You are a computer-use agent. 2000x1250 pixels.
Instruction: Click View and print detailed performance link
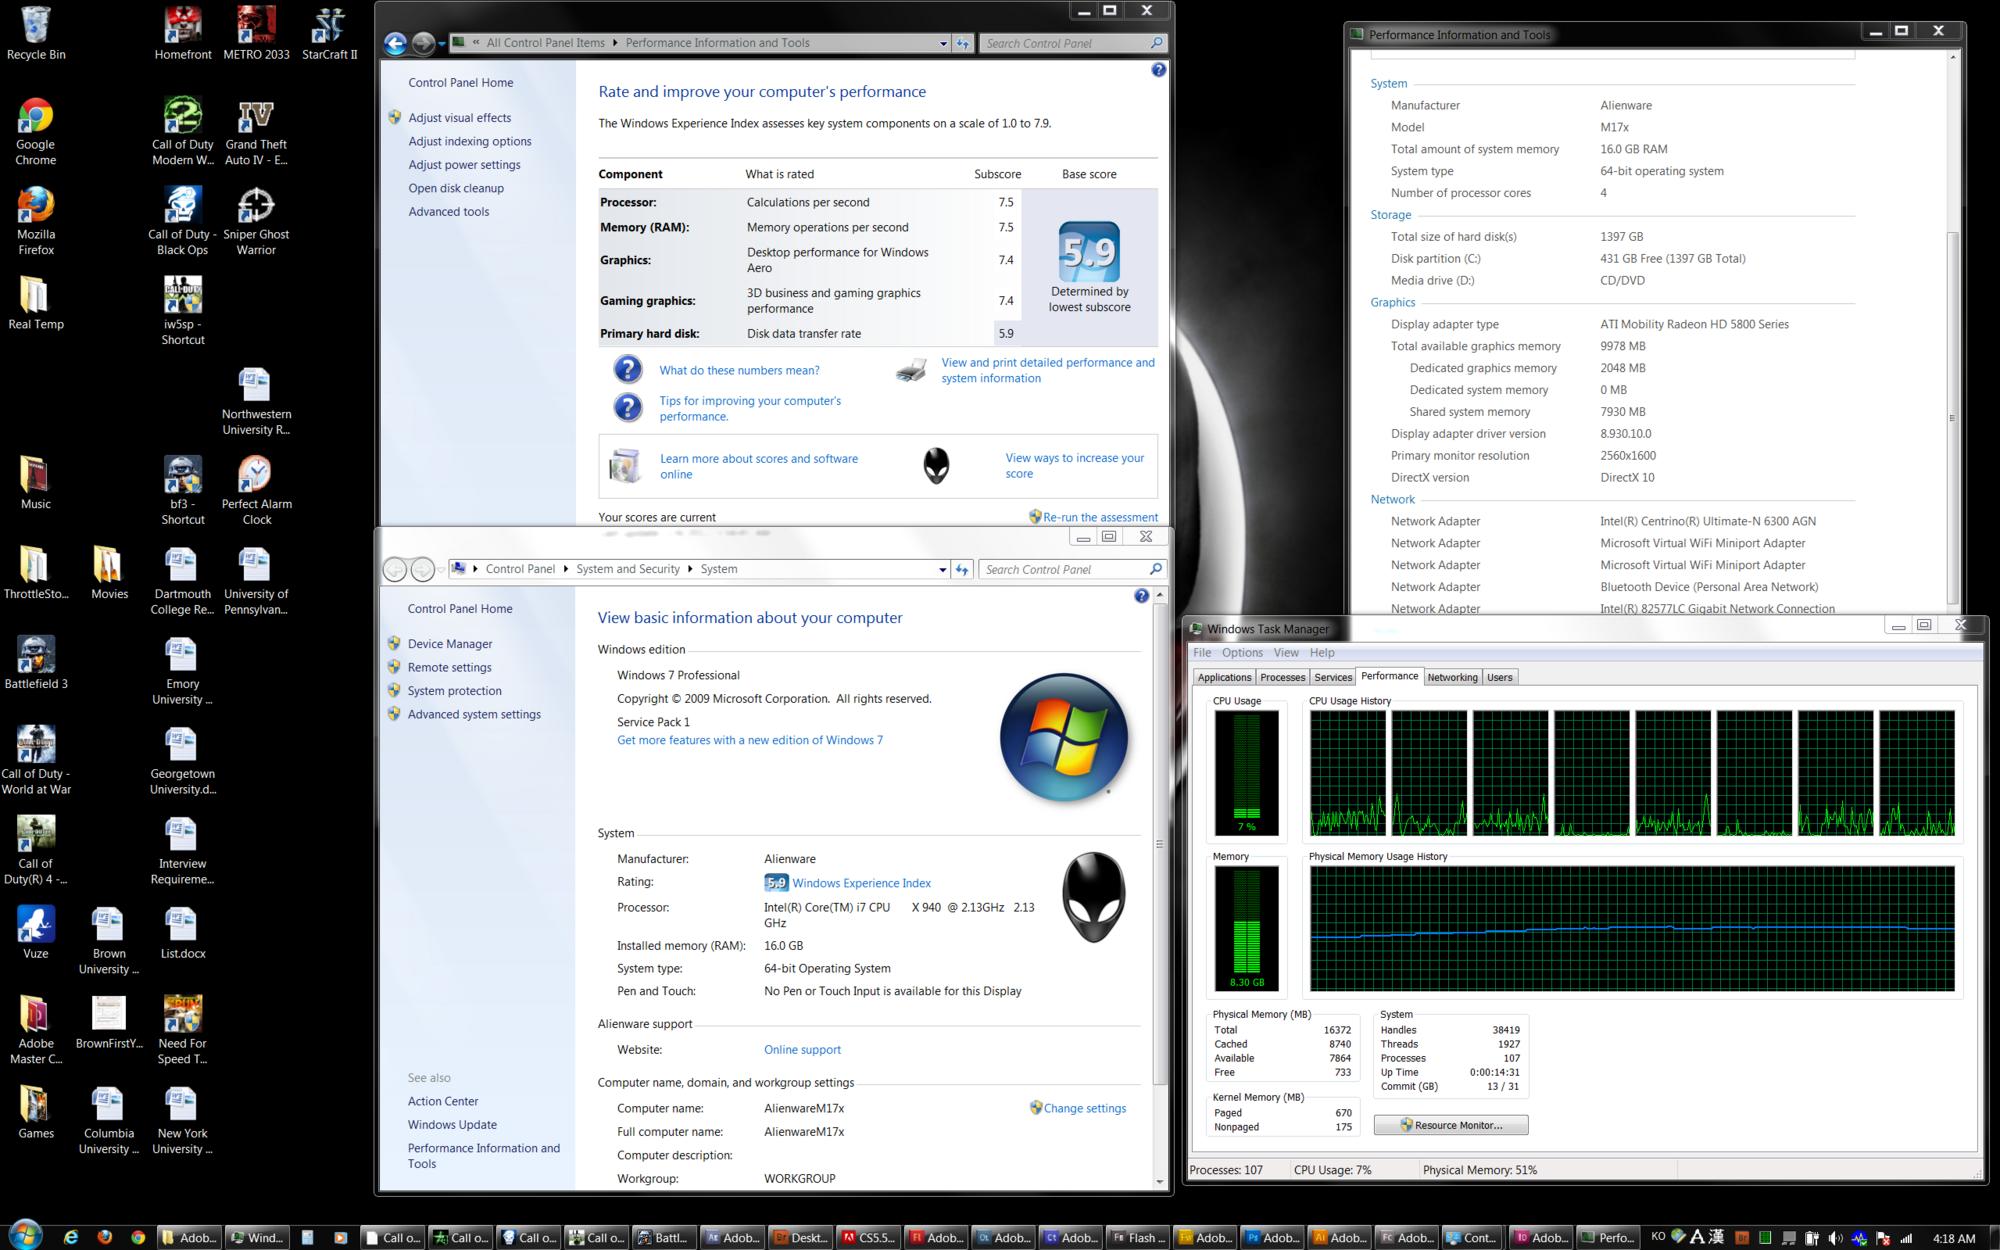coord(1048,370)
